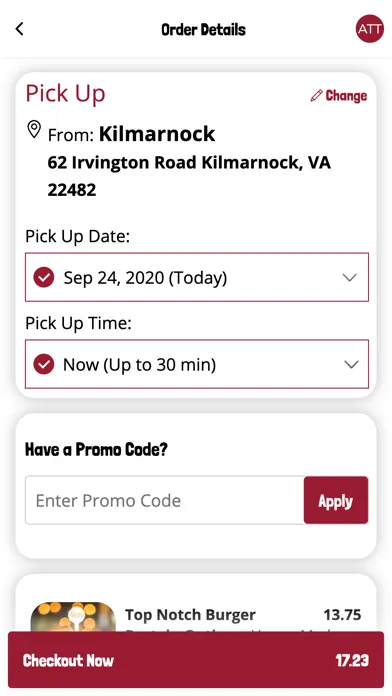392x696 pixels.
Task: Tap the checkmark icon beside Now
Action: tap(44, 364)
